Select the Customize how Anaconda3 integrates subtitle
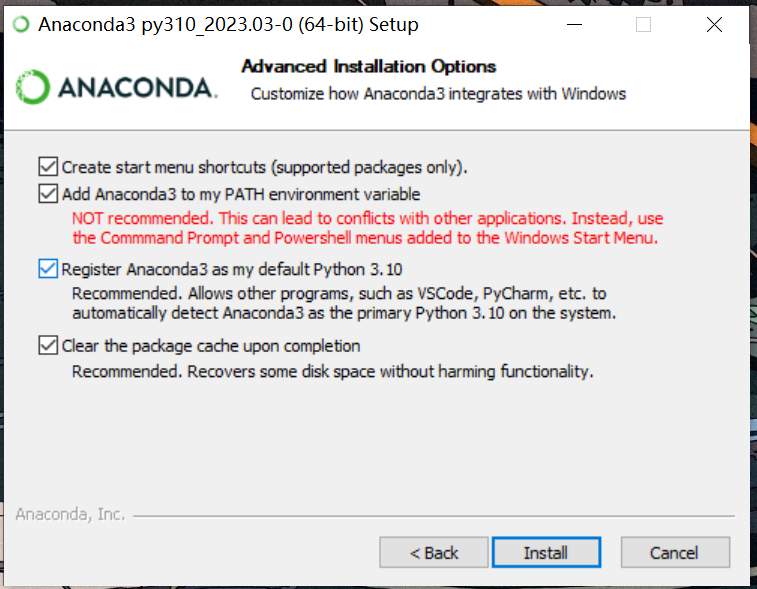Image resolution: width=757 pixels, height=589 pixels. [438, 94]
